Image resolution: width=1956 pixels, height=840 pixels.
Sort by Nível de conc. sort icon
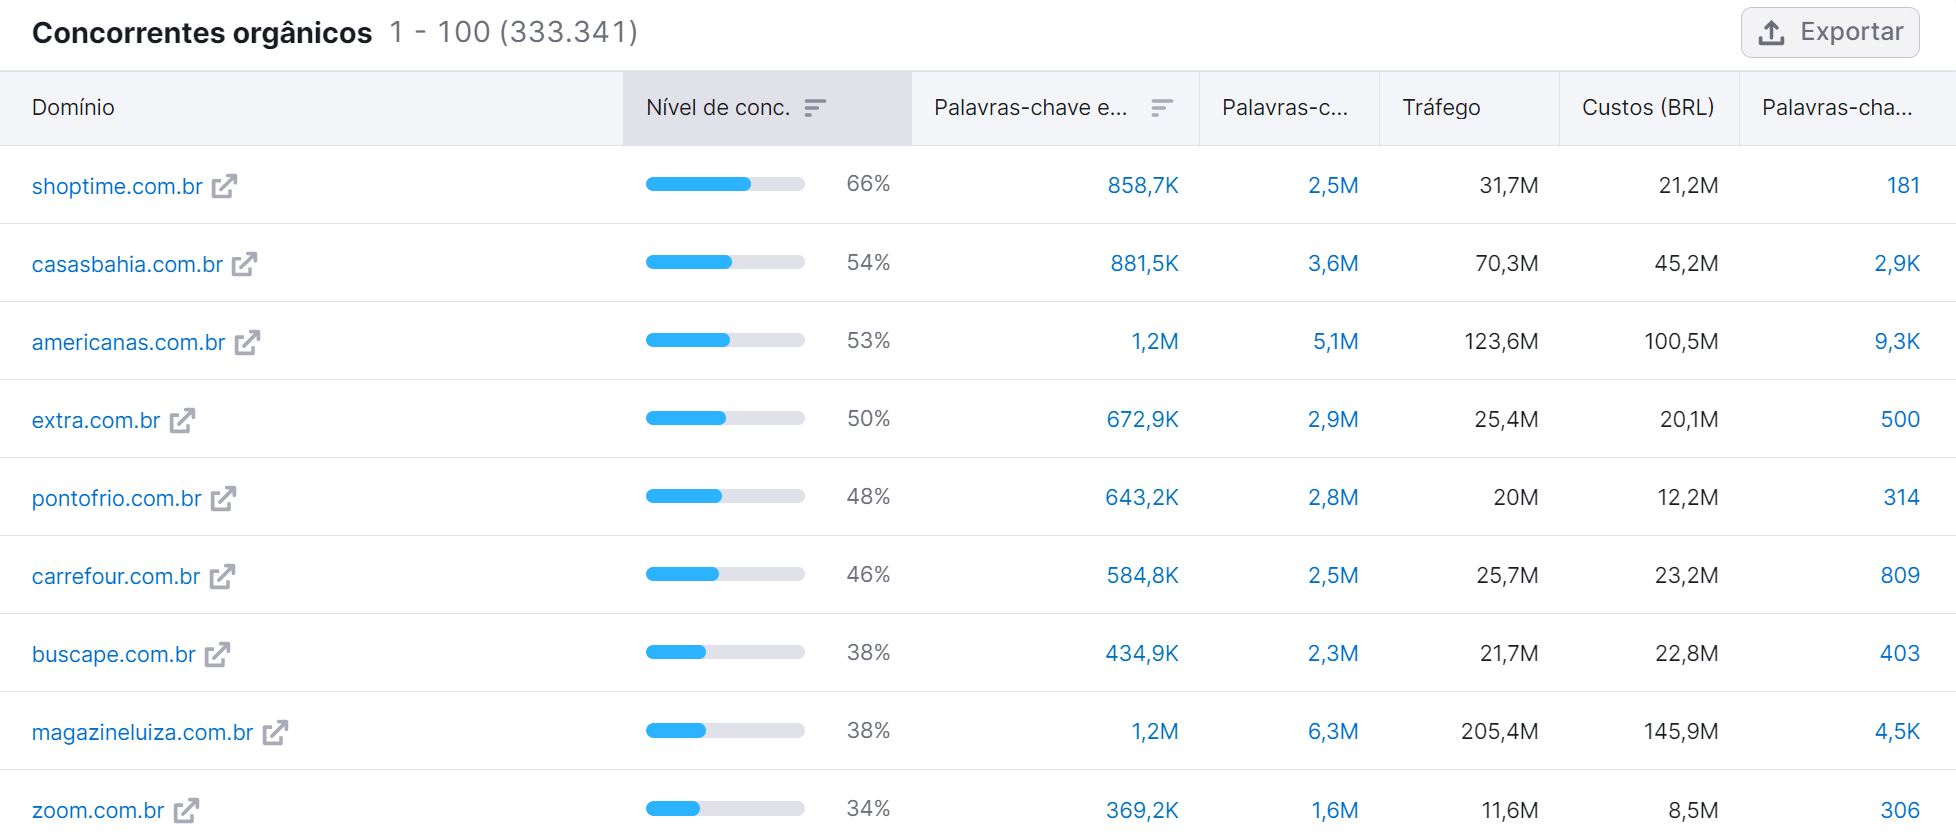815,107
